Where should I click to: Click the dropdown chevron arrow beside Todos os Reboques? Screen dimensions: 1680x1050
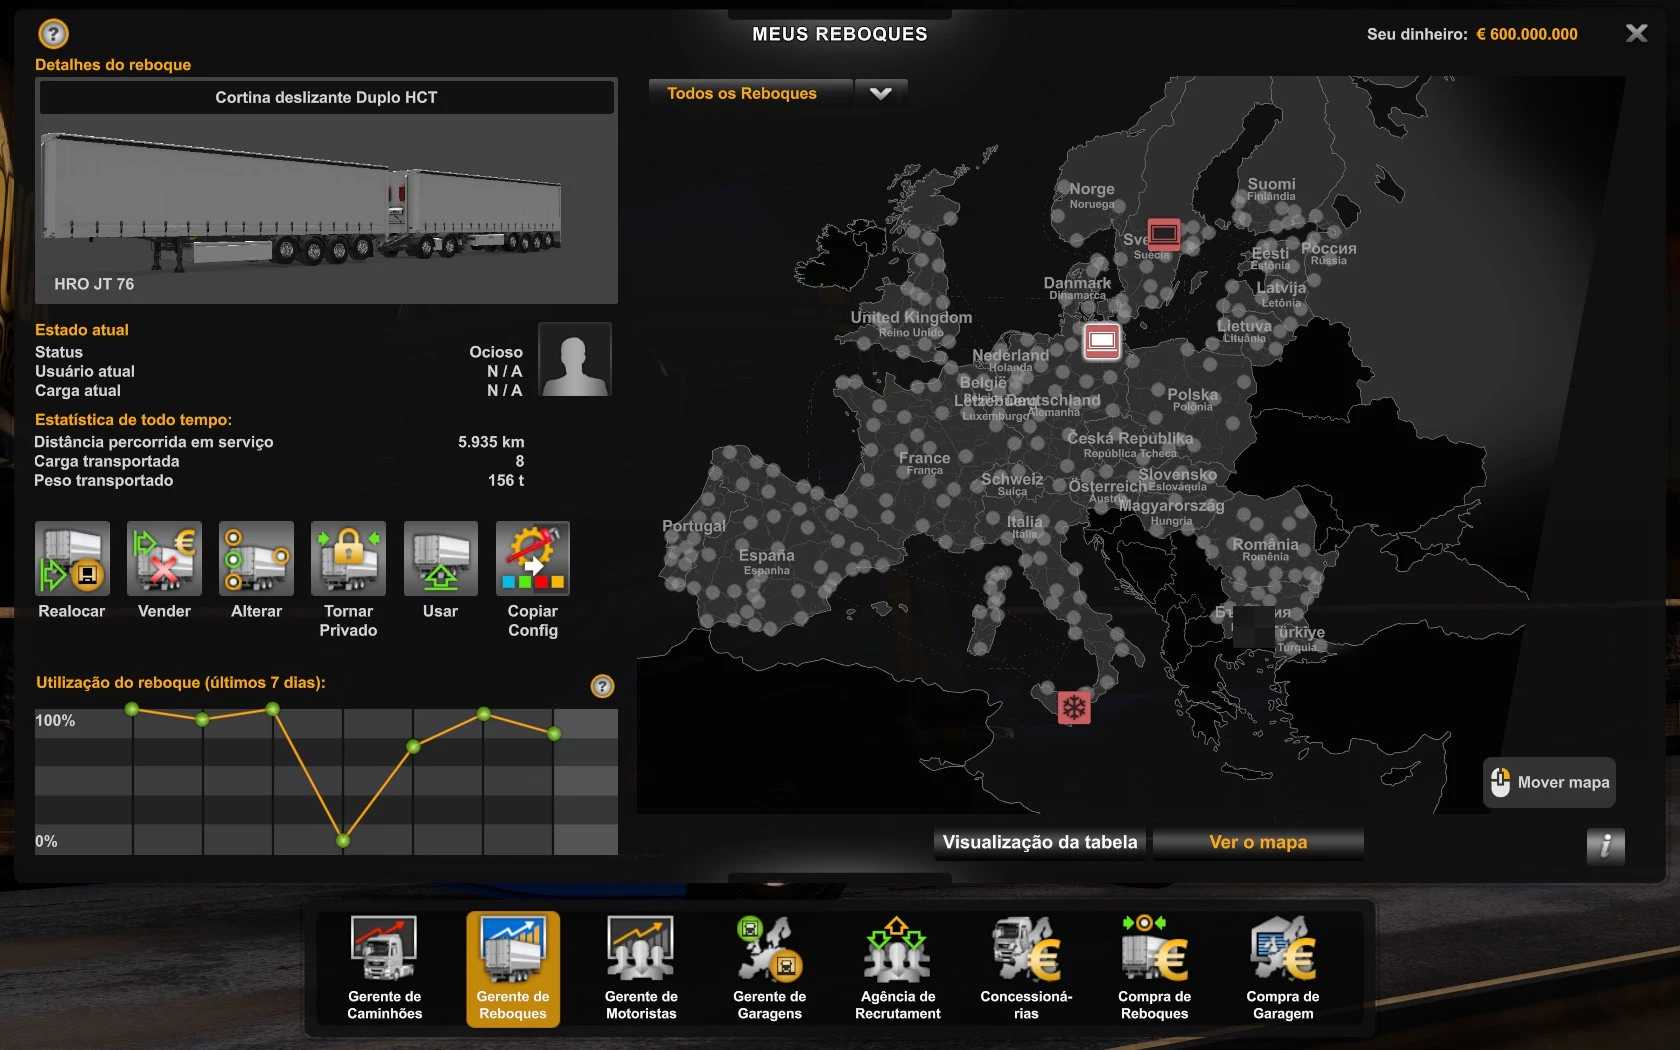point(880,94)
